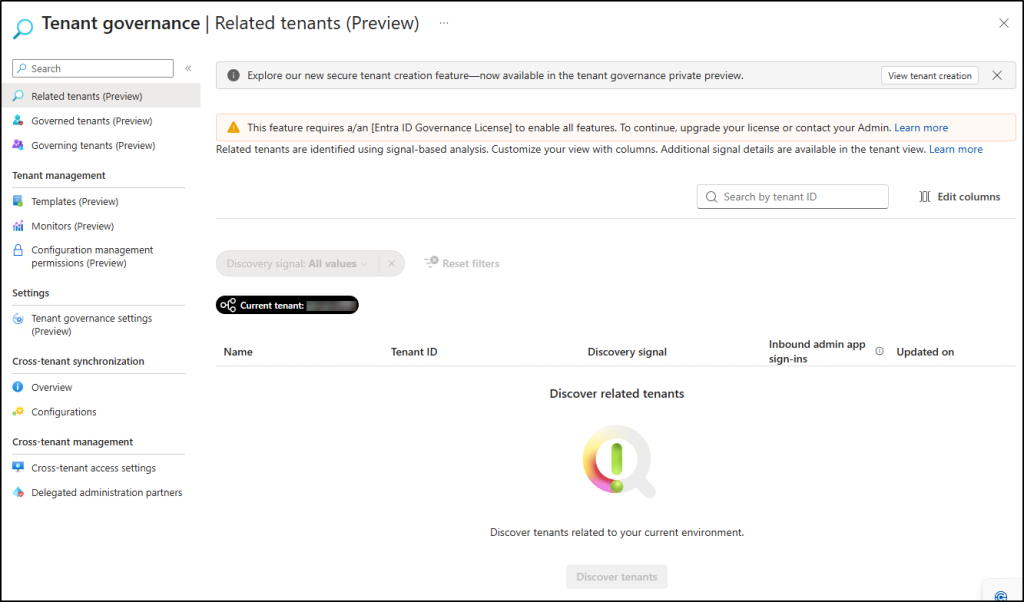Image resolution: width=1024 pixels, height=602 pixels.
Task: Open the ellipsis menu beside the page title
Action: point(444,22)
